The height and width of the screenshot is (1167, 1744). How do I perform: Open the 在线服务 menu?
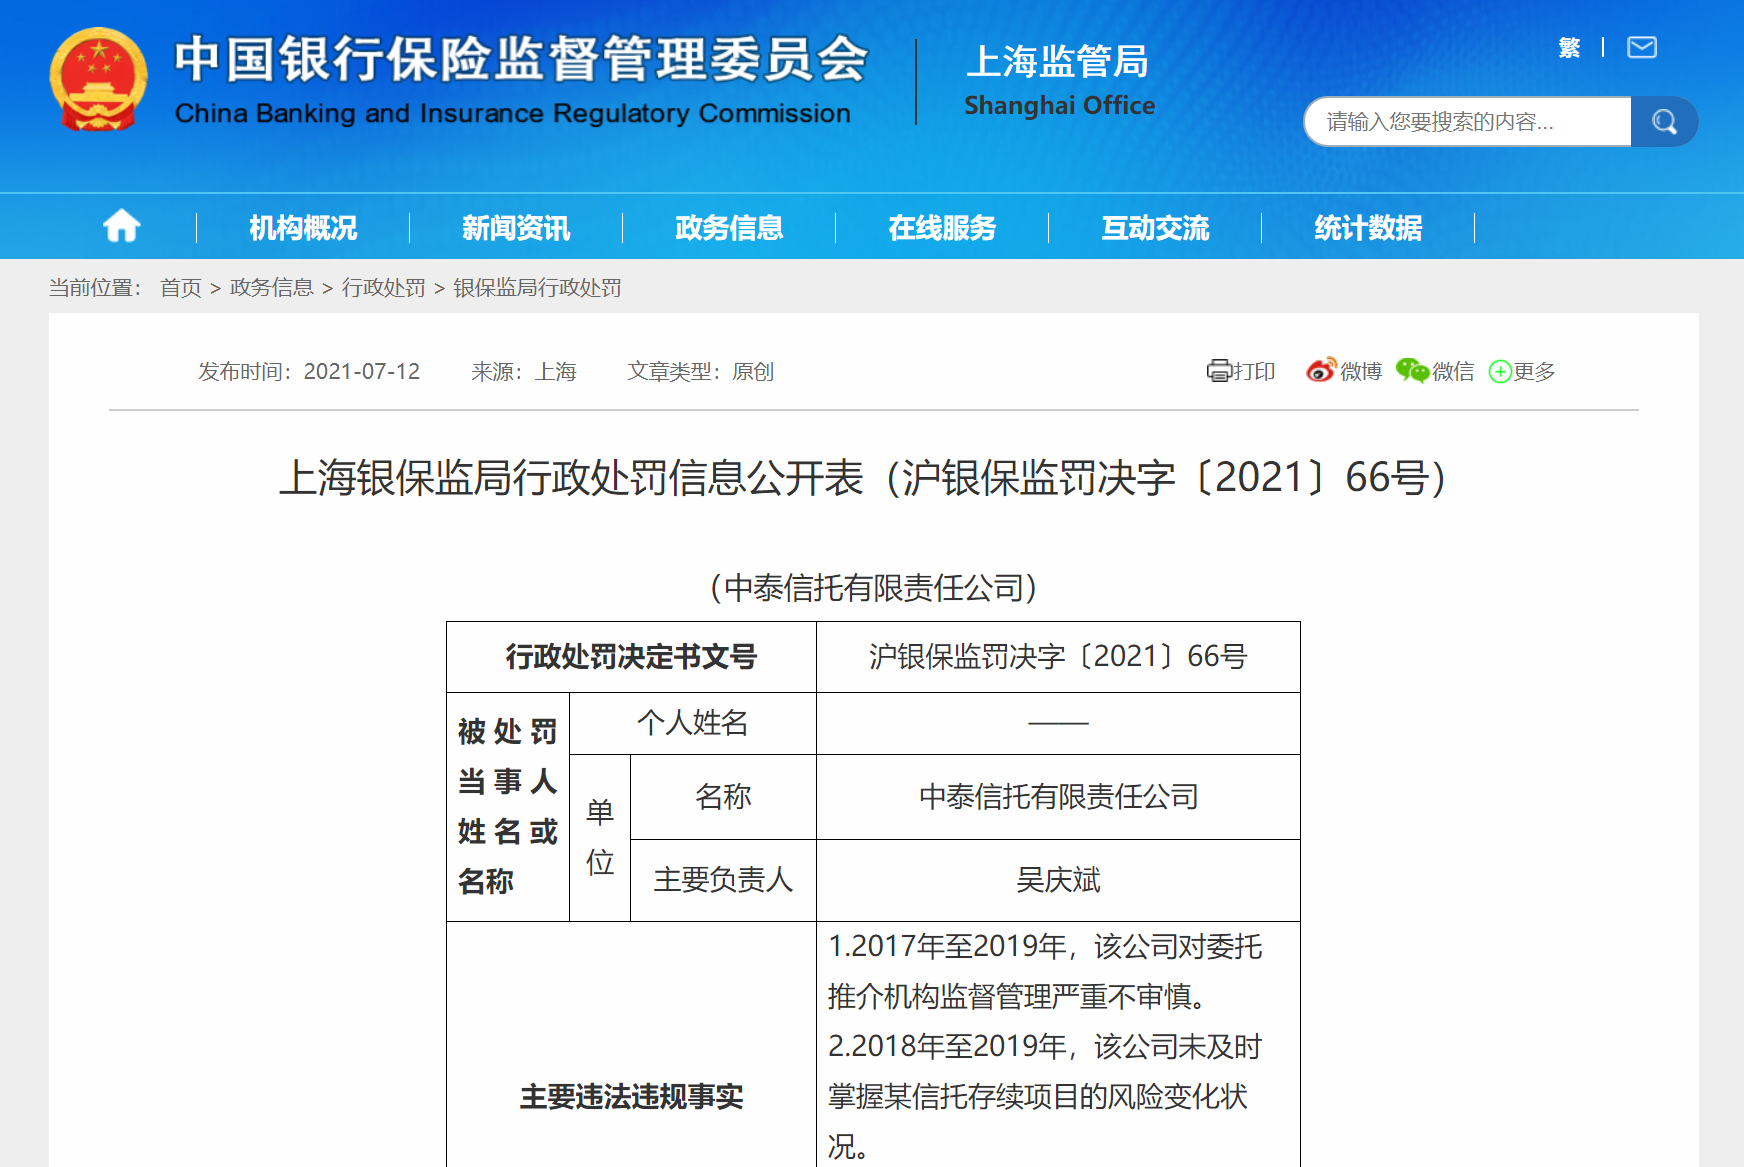click(x=942, y=228)
